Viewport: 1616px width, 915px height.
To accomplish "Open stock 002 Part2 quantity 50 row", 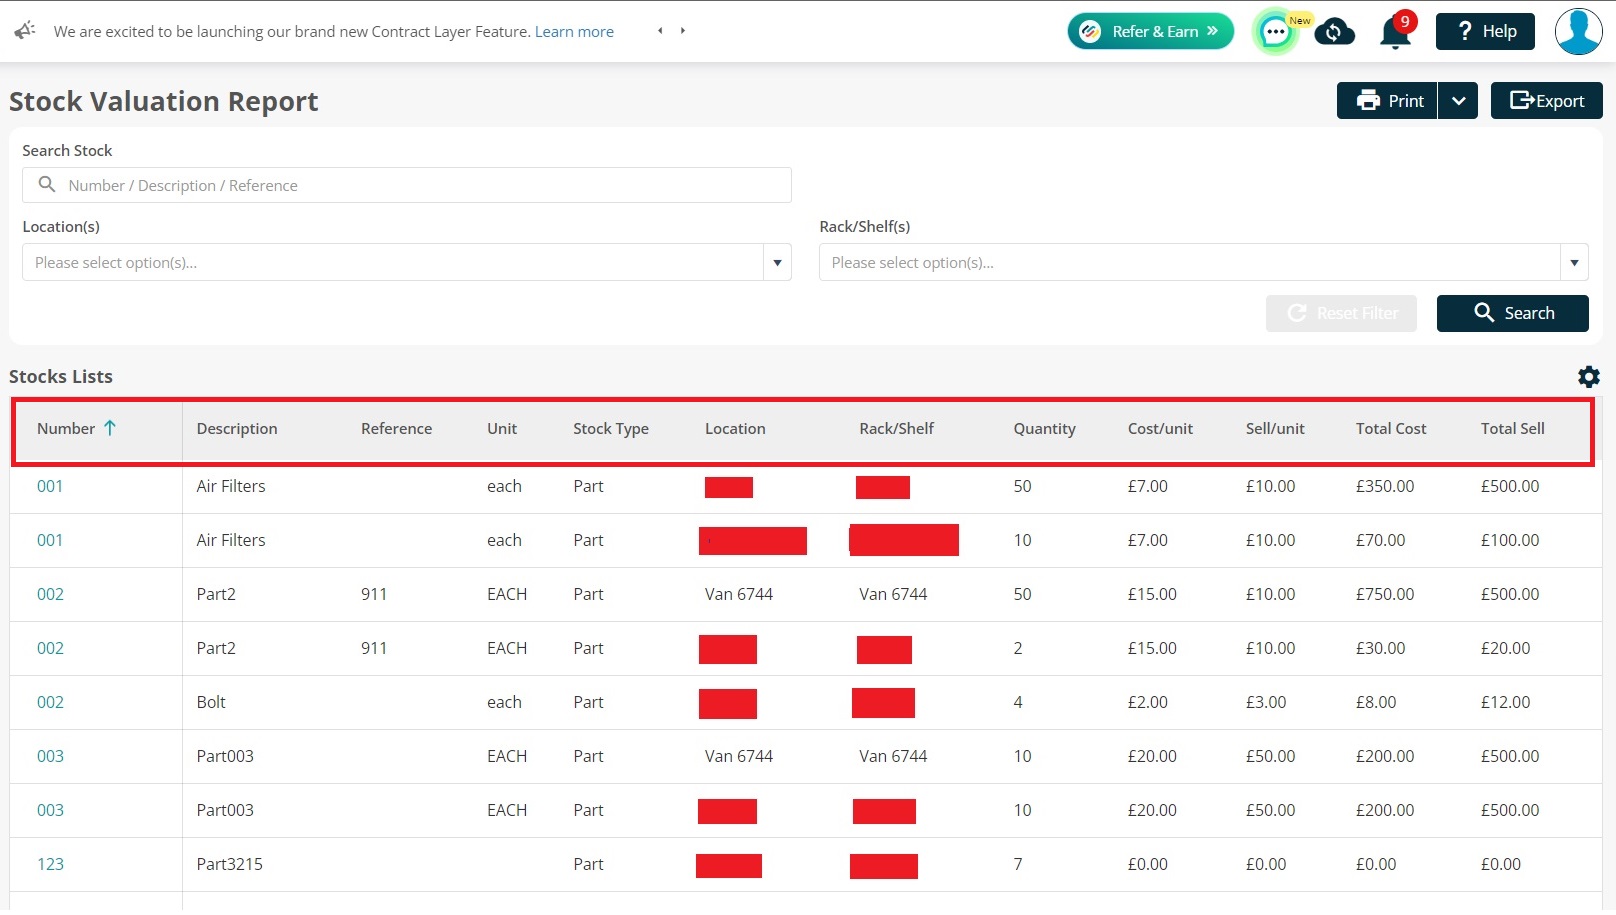I will [x=50, y=594].
